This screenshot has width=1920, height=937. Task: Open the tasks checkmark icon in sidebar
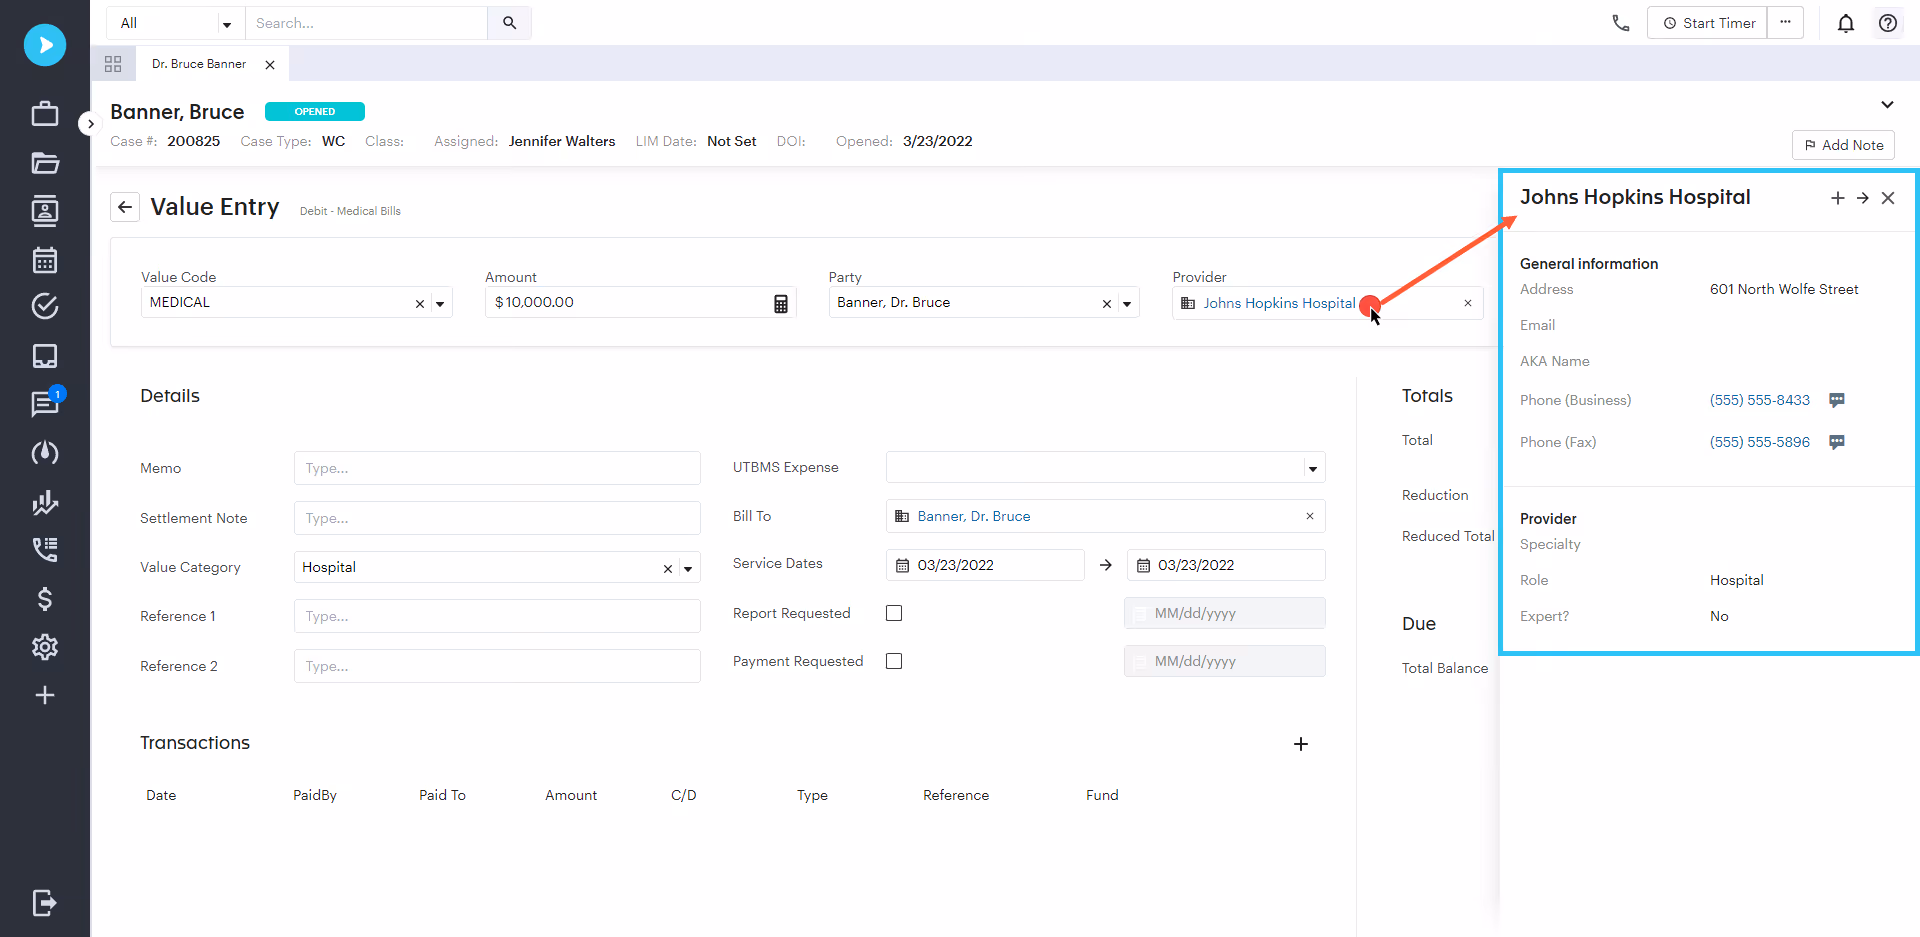pos(45,306)
